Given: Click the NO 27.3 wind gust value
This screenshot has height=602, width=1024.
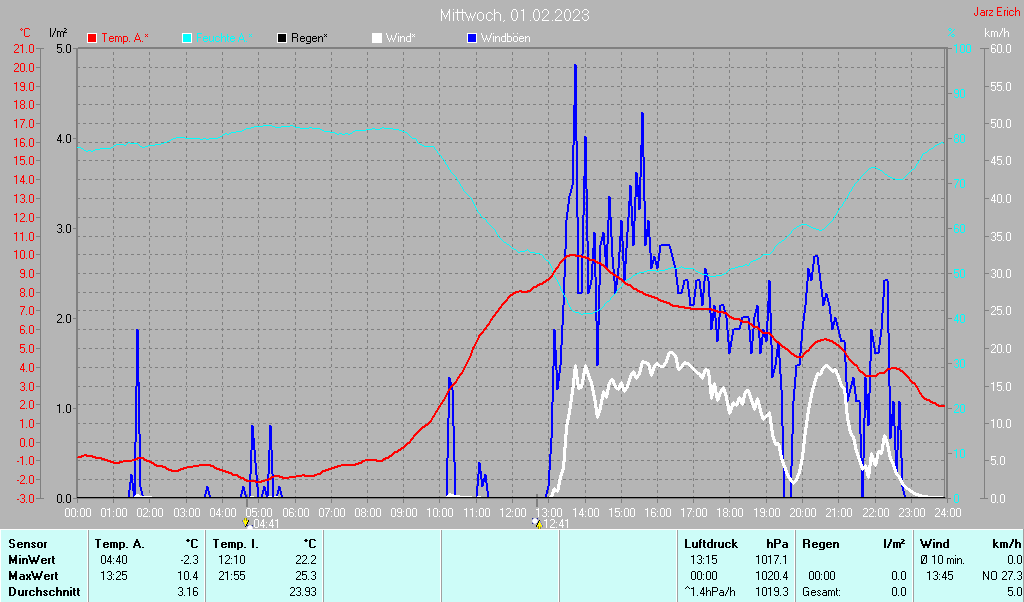Looking at the screenshot, I should click(1002, 577).
